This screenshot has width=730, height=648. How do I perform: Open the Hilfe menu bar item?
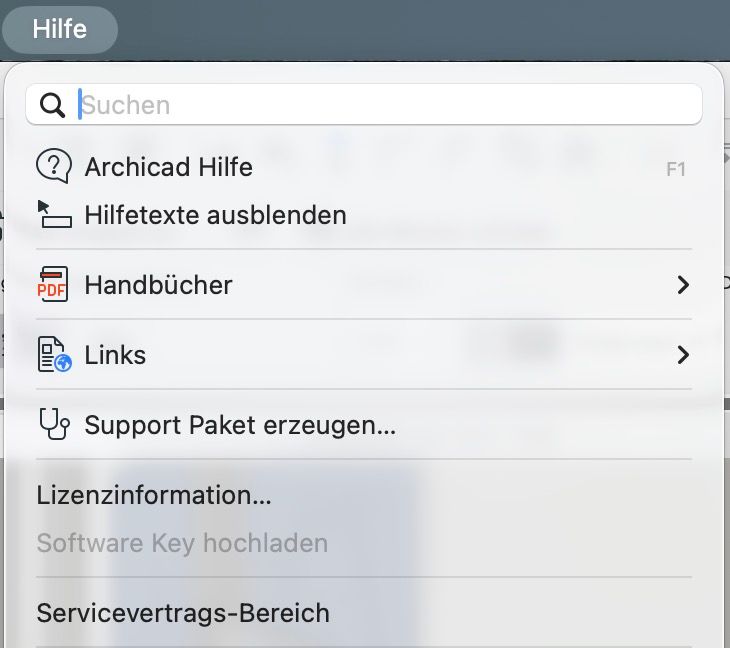click(x=60, y=29)
